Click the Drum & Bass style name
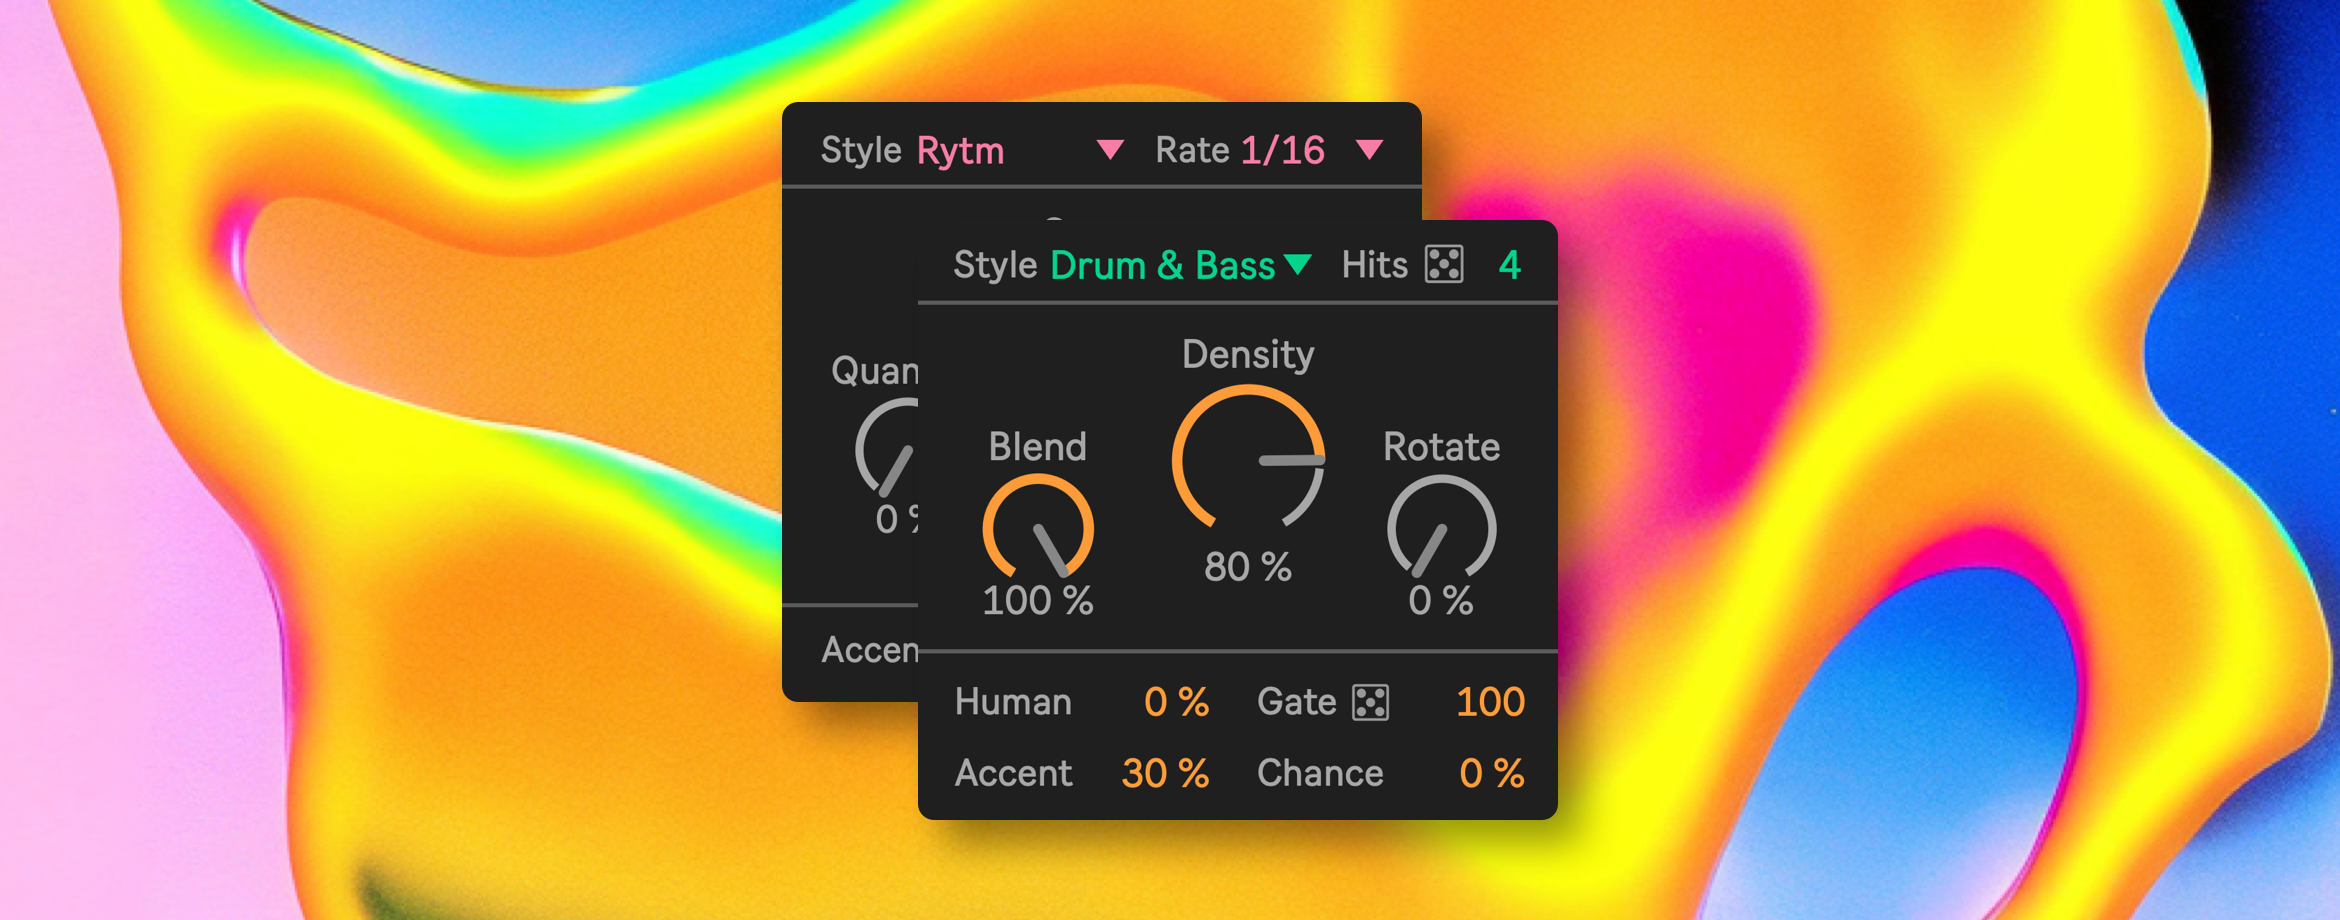 (x=1162, y=265)
